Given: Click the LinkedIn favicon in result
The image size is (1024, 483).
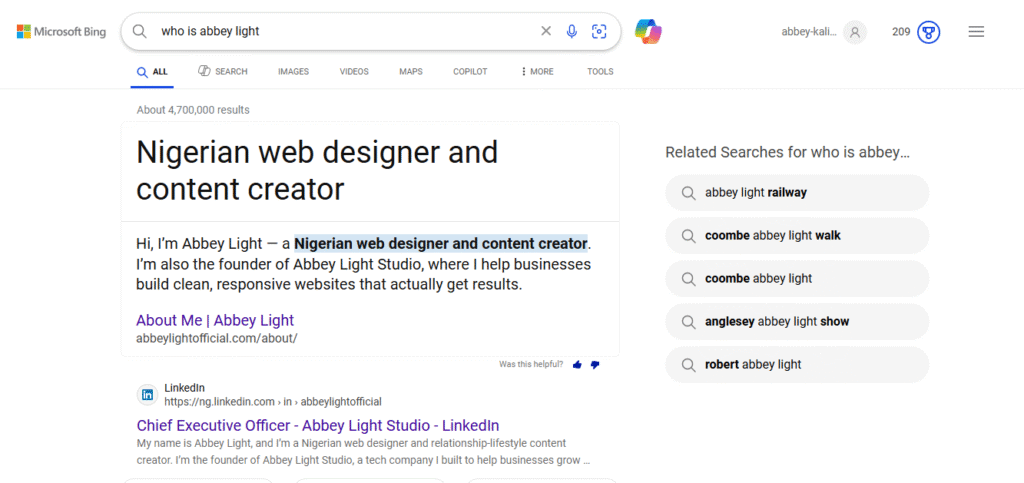Looking at the screenshot, I should pyautogui.click(x=148, y=395).
